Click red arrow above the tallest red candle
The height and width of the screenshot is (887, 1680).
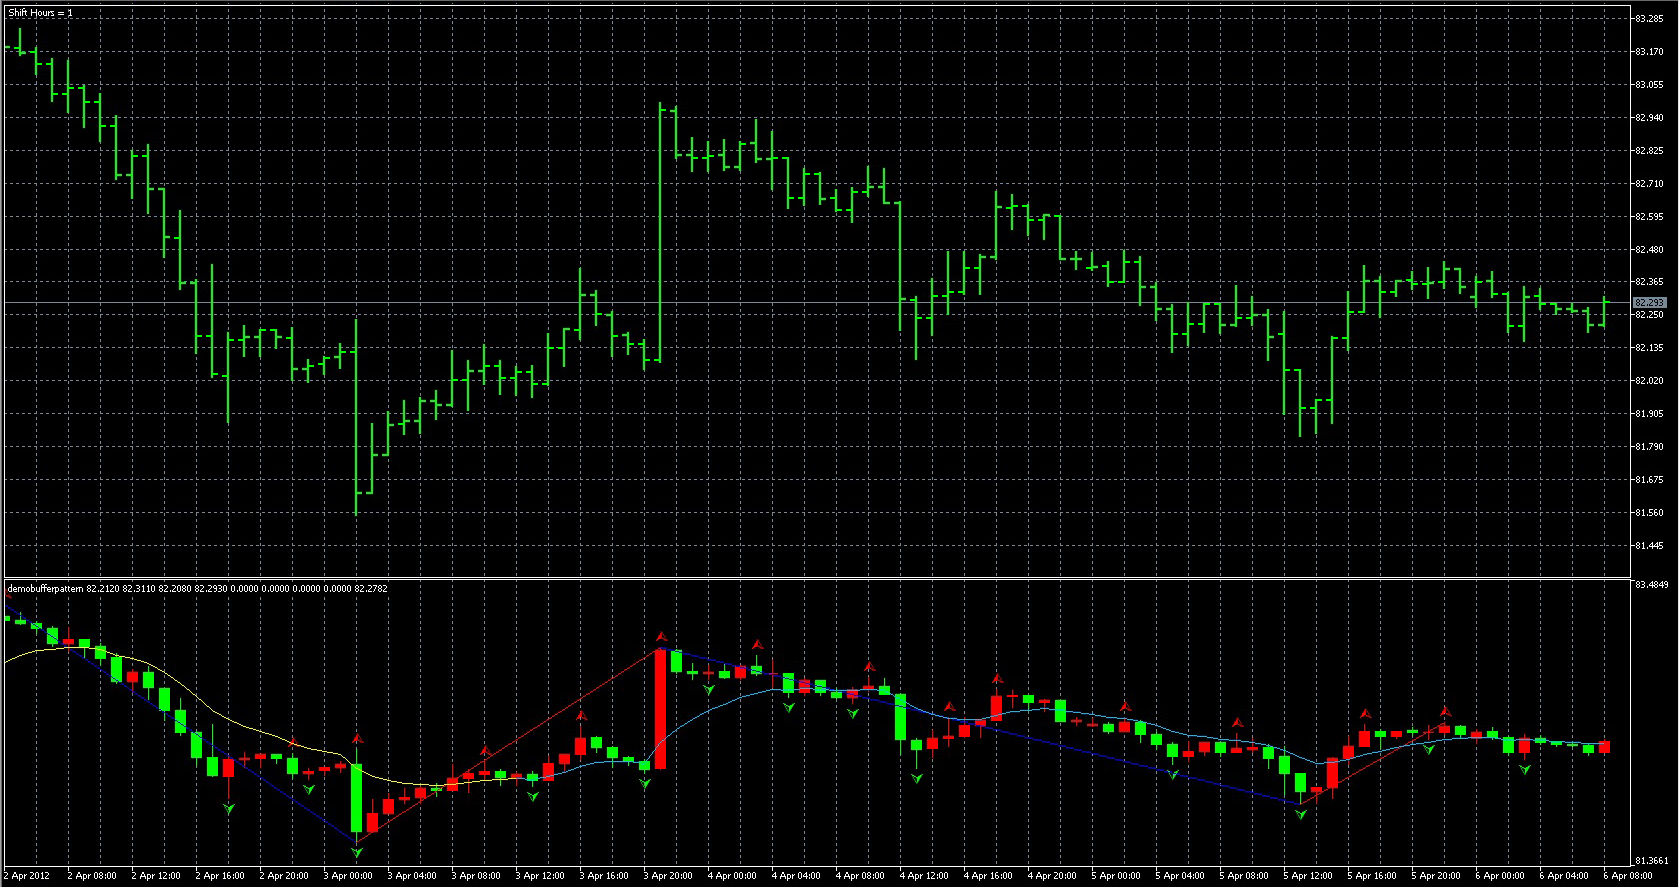pos(660,636)
